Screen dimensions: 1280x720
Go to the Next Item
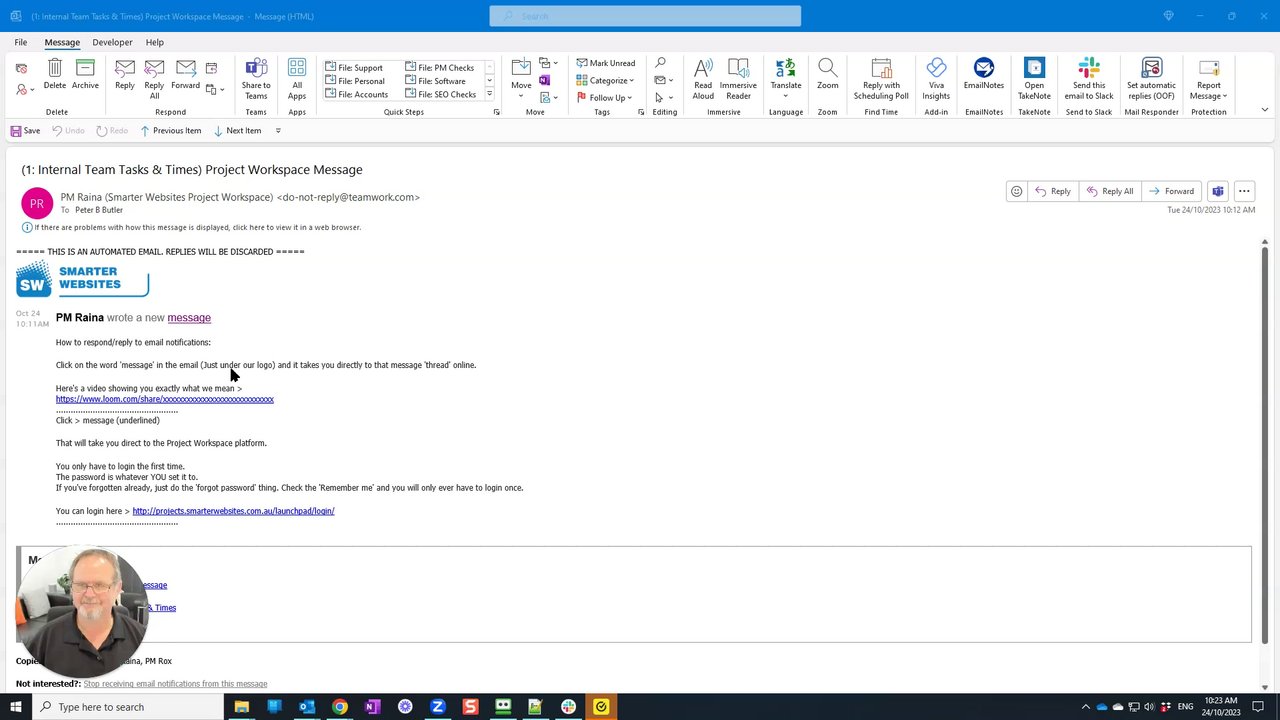pyautogui.click(x=237, y=131)
